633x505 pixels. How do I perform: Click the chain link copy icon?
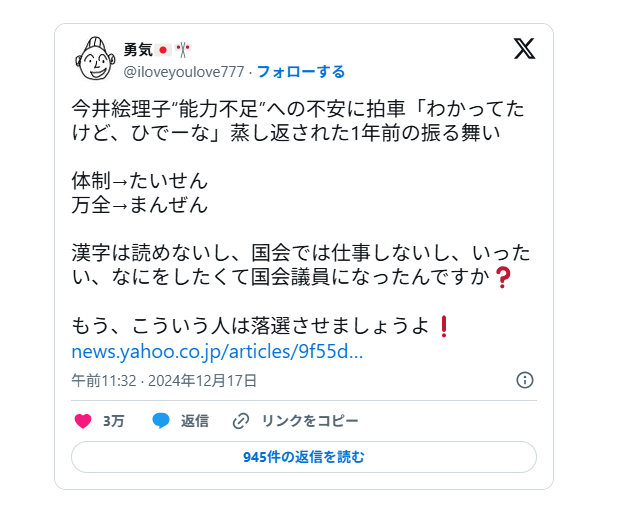pyautogui.click(x=241, y=421)
